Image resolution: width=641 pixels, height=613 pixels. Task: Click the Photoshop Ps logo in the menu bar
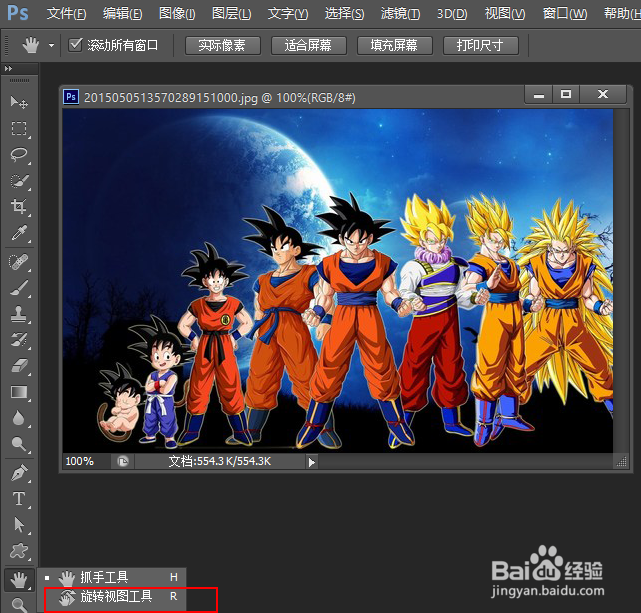(x=18, y=13)
